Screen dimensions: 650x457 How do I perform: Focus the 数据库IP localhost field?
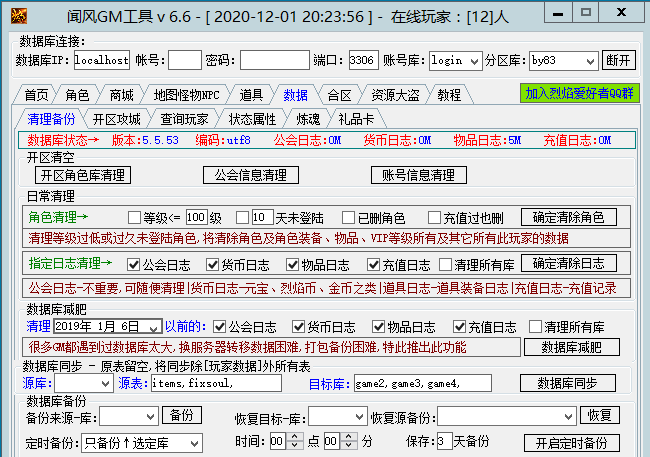[102, 60]
